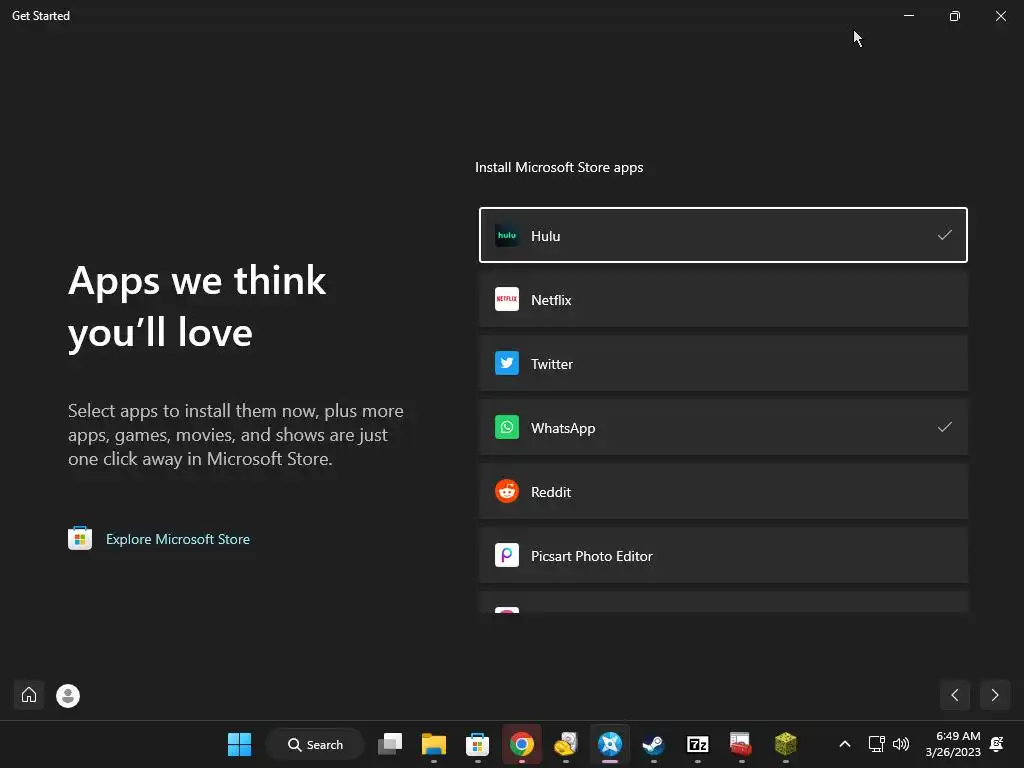The width and height of the screenshot is (1024, 768).
Task: Open Steam from the taskbar
Action: [654, 744]
